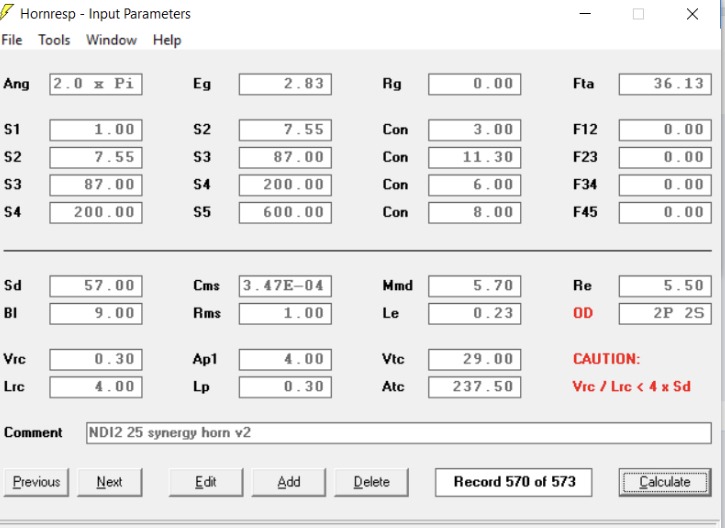The image size is (725, 528).
Task: Click the Vrc / Lrc < 4 x Sd warning
Action: click(x=632, y=387)
